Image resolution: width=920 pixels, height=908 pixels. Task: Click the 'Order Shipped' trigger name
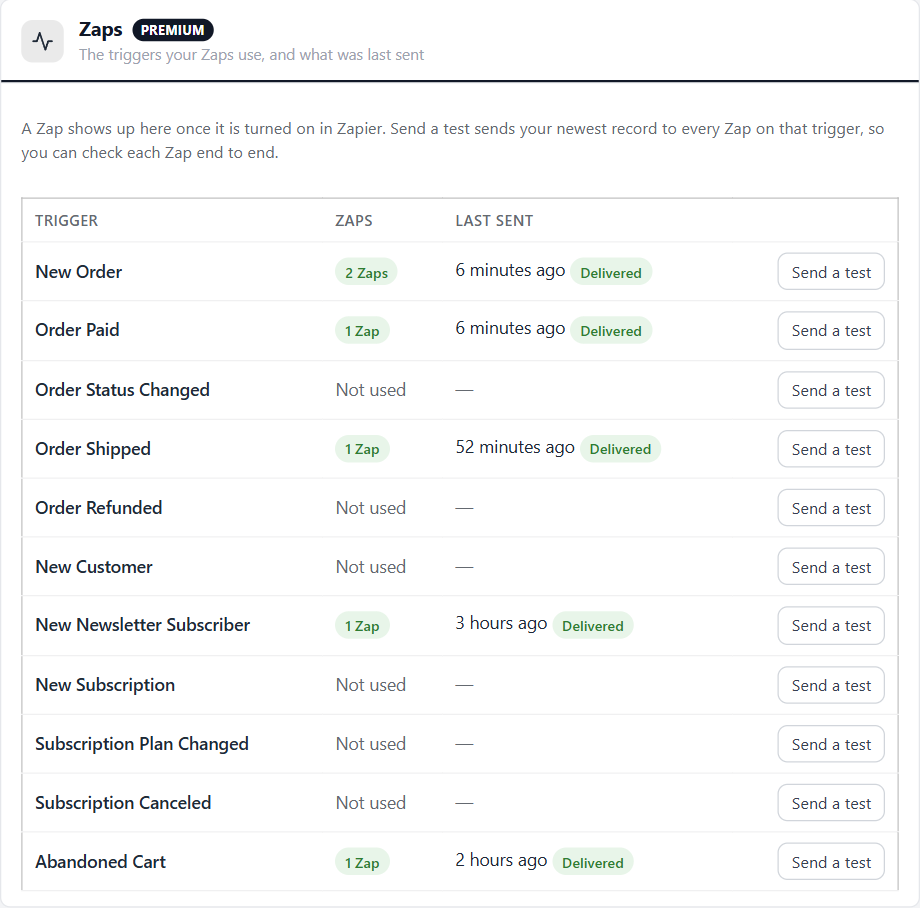pyautogui.click(x=93, y=449)
